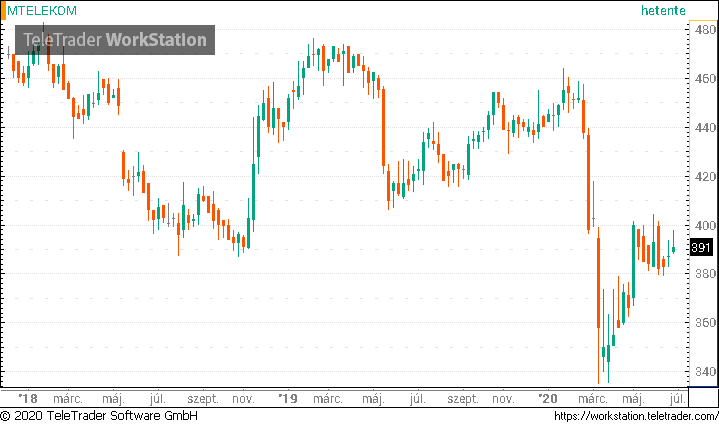Click the 391 current price marker

[701, 248]
